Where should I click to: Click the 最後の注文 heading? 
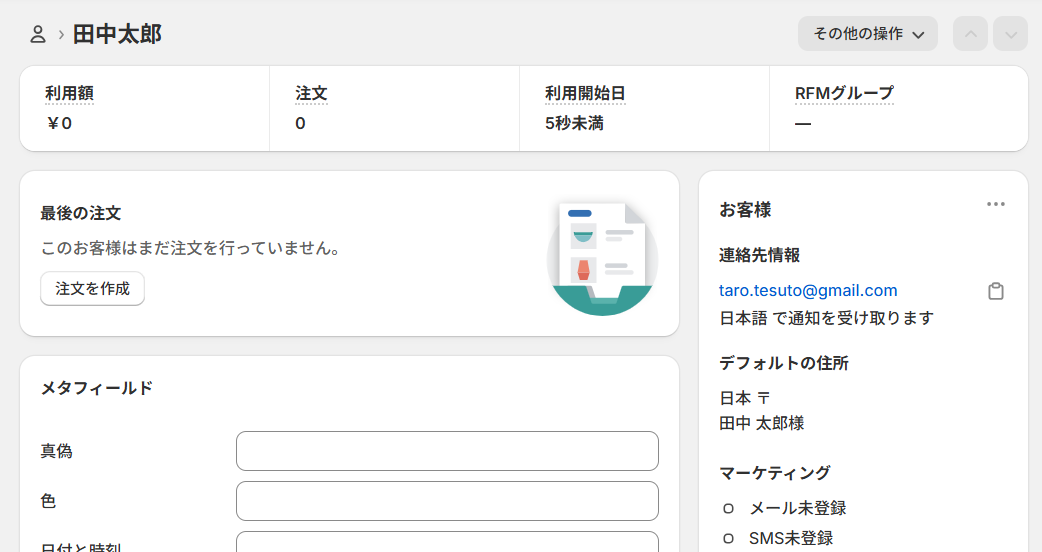coord(80,213)
